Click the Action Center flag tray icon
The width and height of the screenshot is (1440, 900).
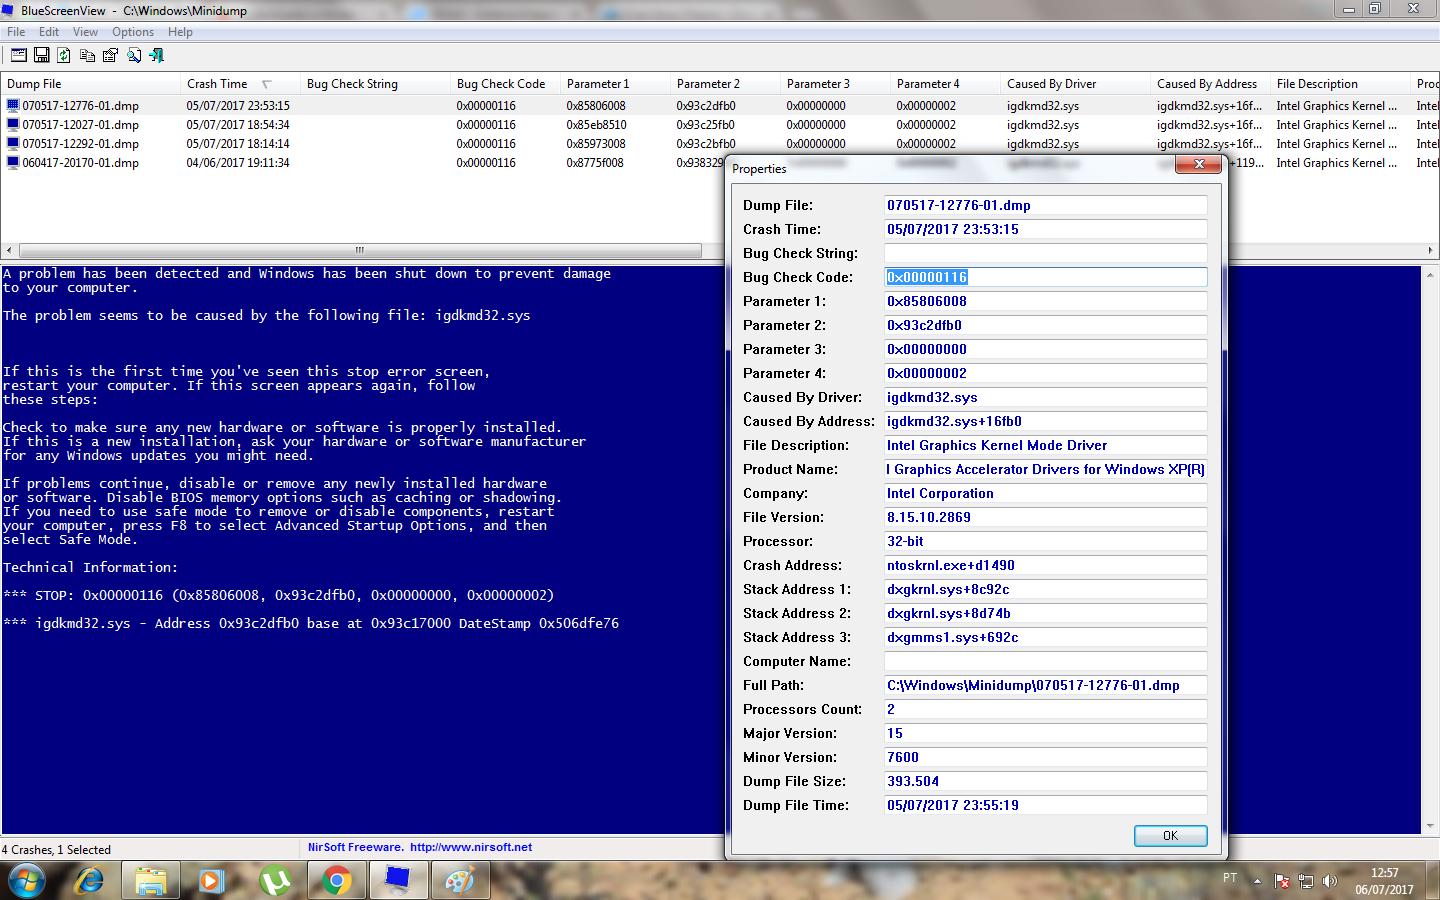1282,881
